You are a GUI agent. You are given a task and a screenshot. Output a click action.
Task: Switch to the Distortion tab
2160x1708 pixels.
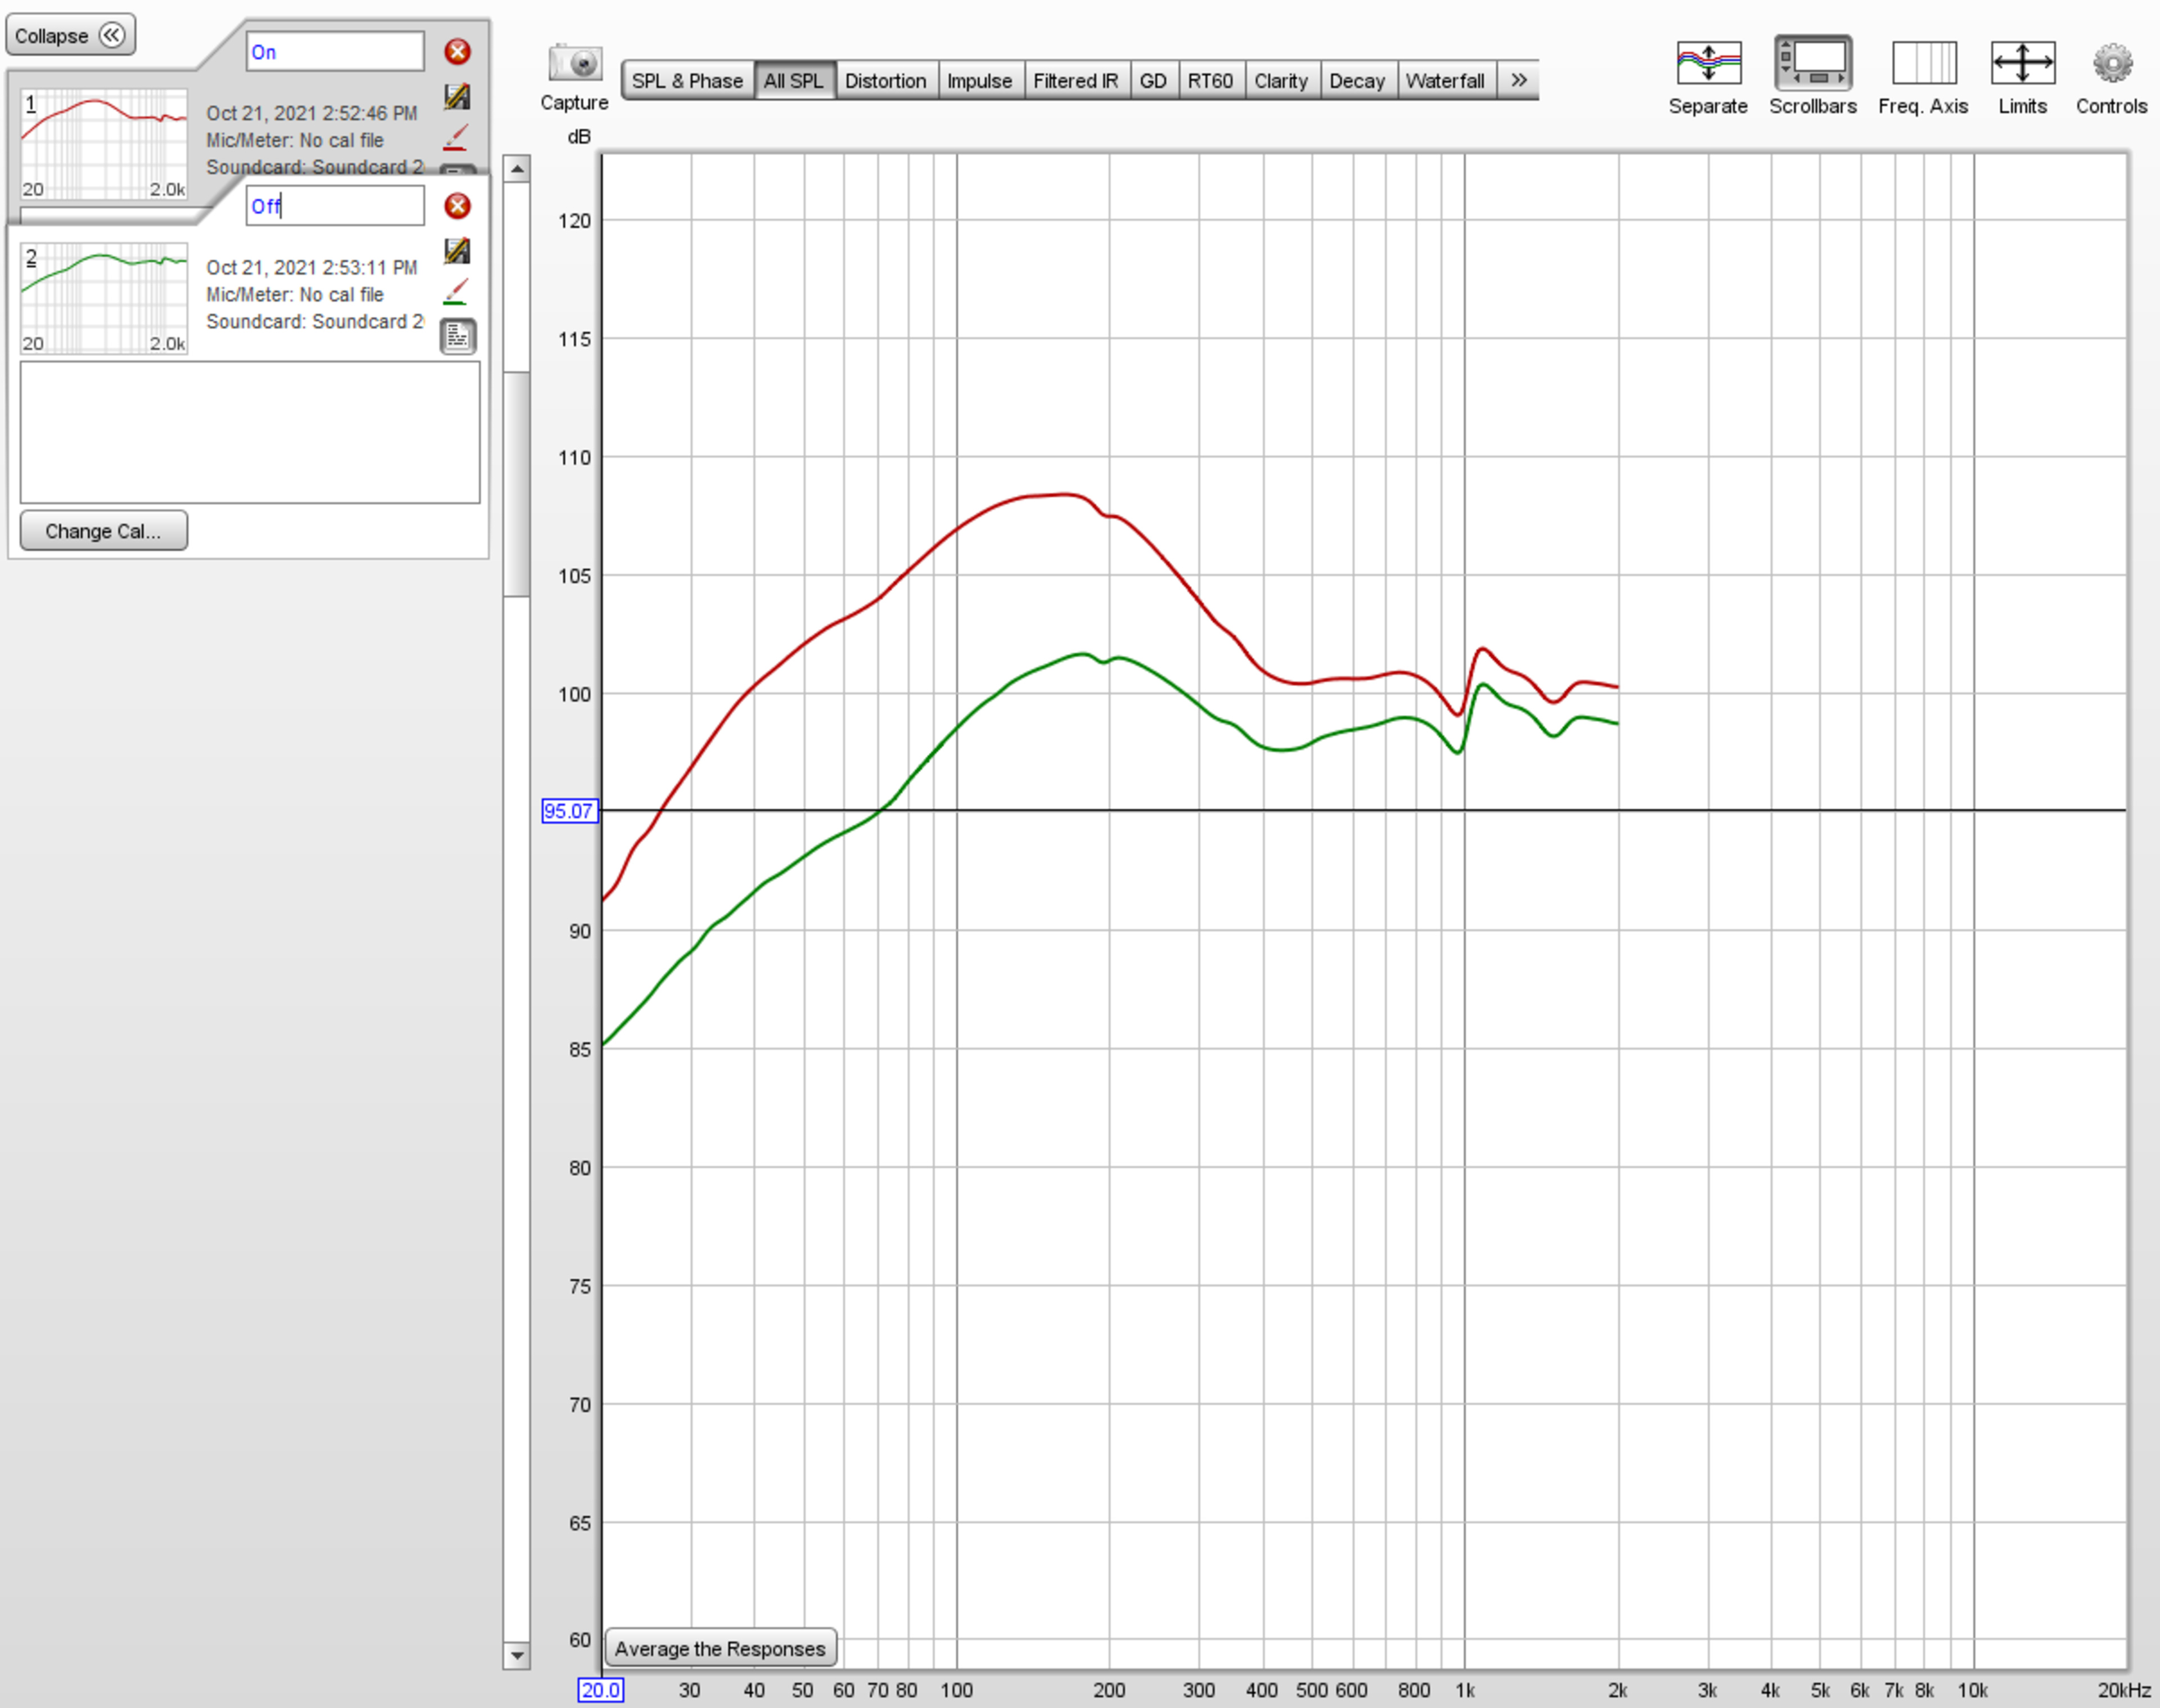[885, 81]
